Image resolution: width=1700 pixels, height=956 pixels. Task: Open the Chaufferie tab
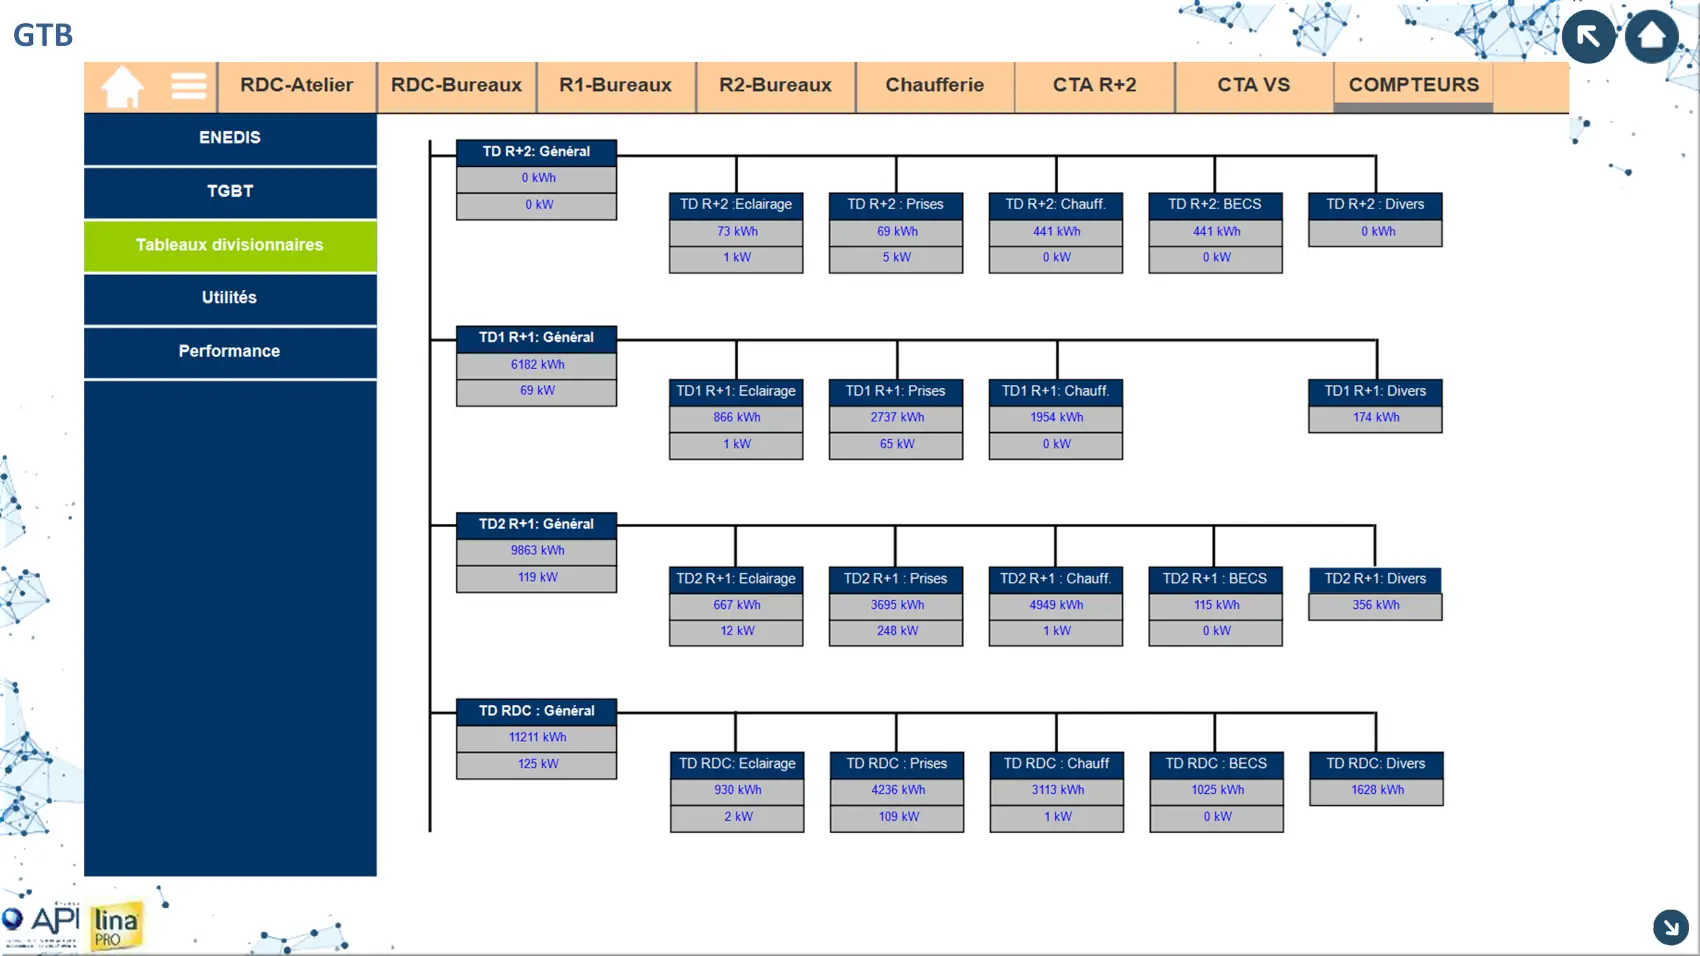point(934,86)
